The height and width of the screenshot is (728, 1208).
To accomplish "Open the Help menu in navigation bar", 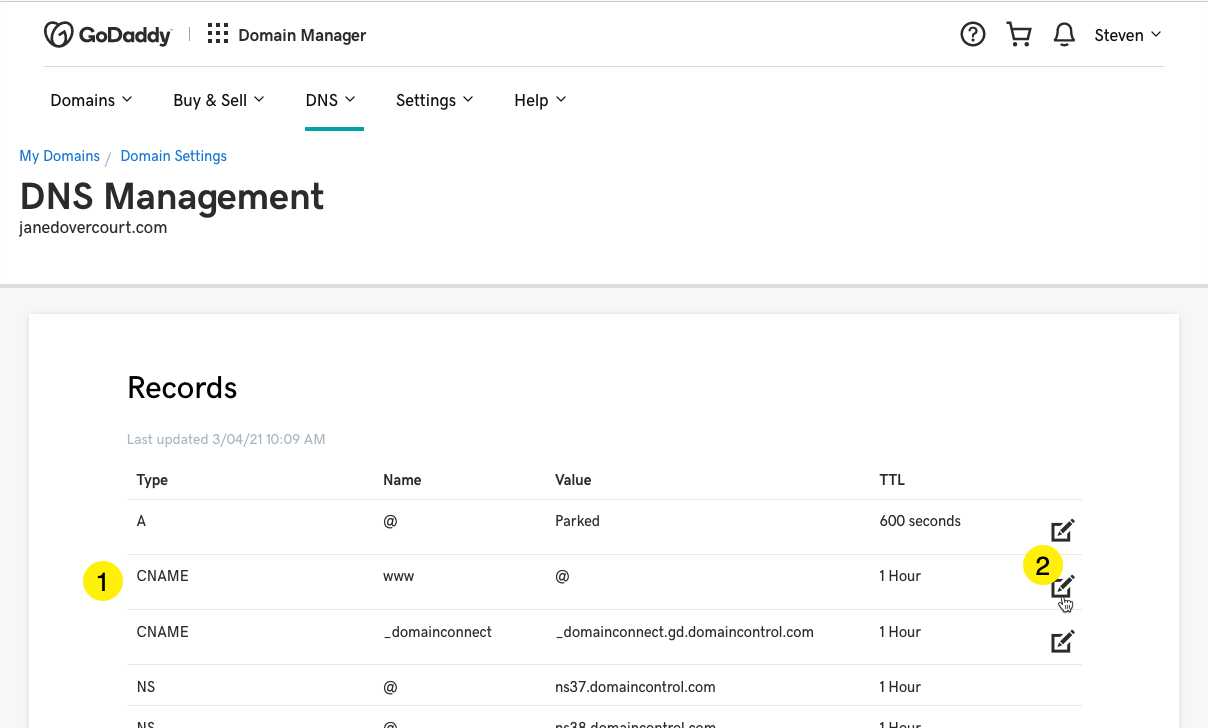I will tap(540, 100).
